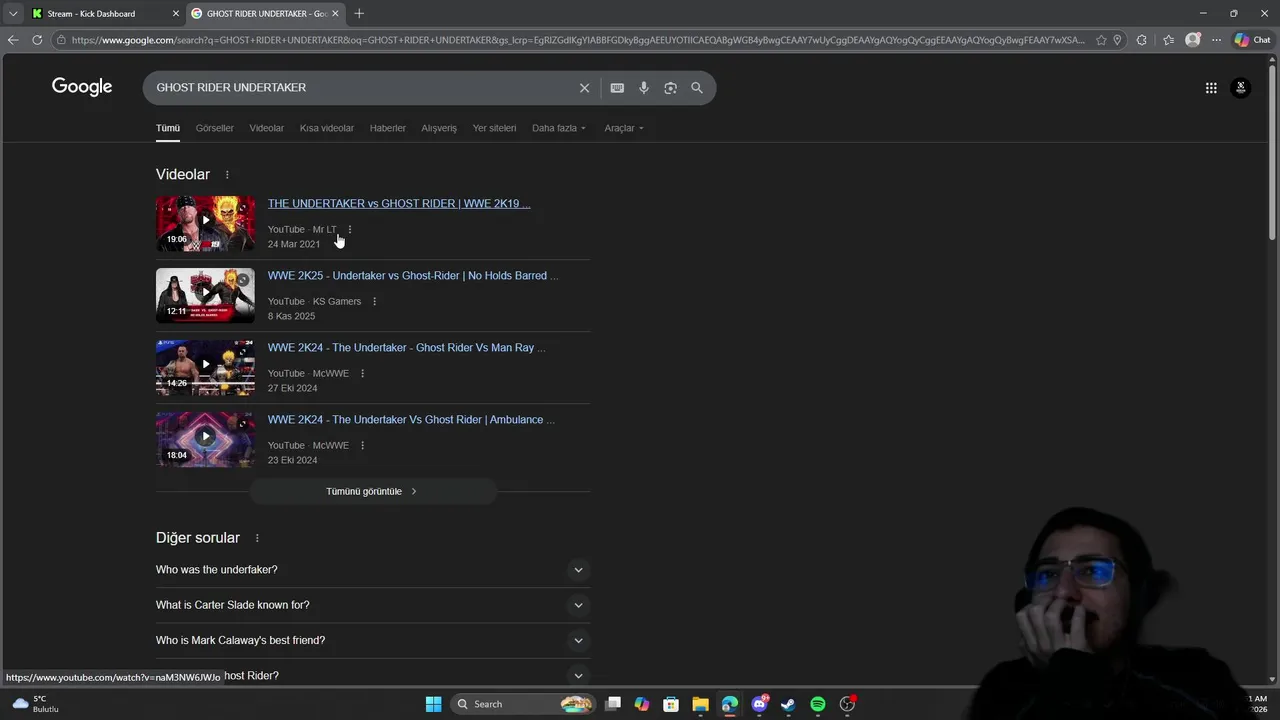1280x720 pixels.
Task: Click the browser address bar URL
Action: [578, 40]
